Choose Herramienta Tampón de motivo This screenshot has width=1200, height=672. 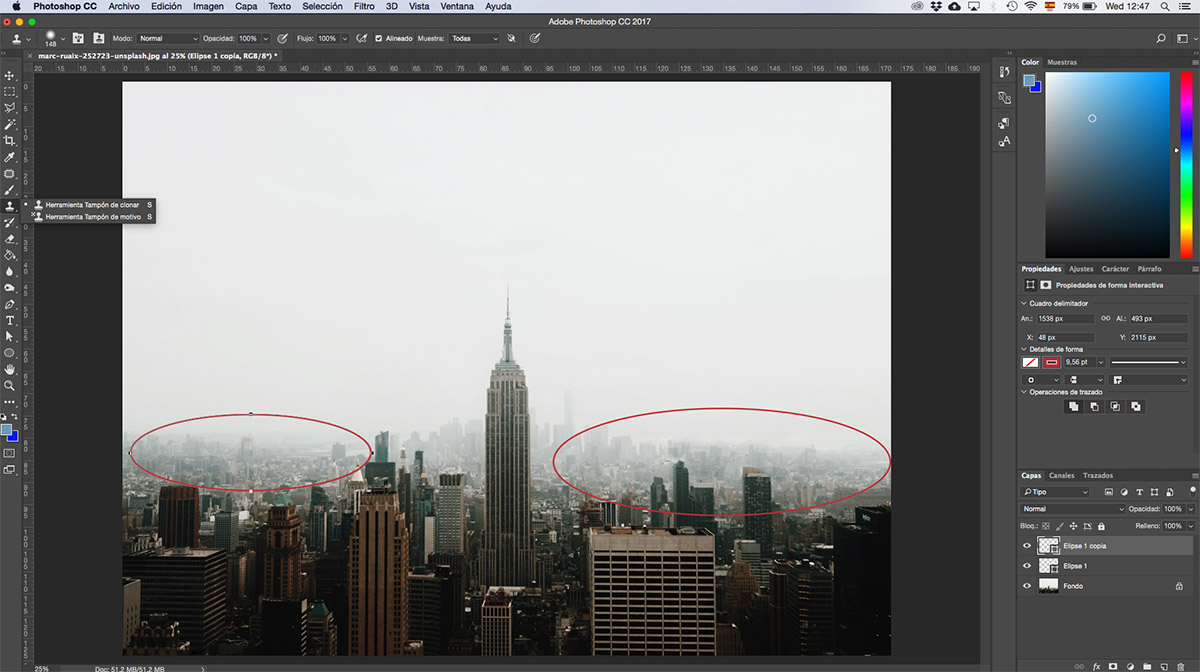[x=92, y=216]
